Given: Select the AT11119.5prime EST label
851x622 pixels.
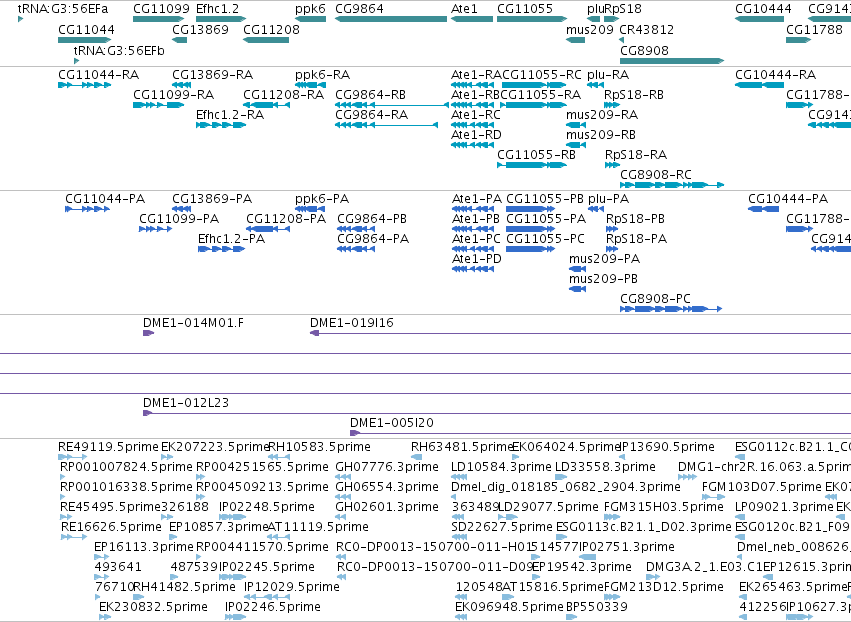Looking at the screenshot, I should (318, 527).
